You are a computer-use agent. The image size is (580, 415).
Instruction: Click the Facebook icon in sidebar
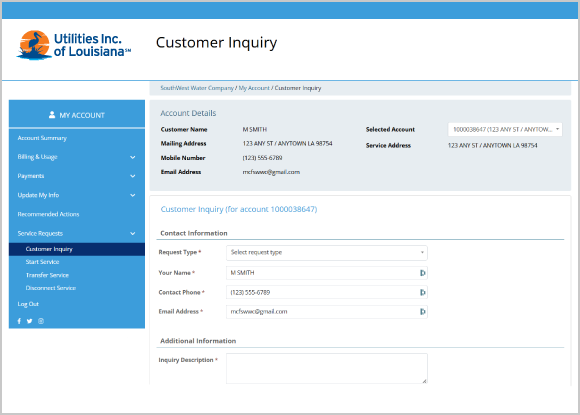(19, 321)
